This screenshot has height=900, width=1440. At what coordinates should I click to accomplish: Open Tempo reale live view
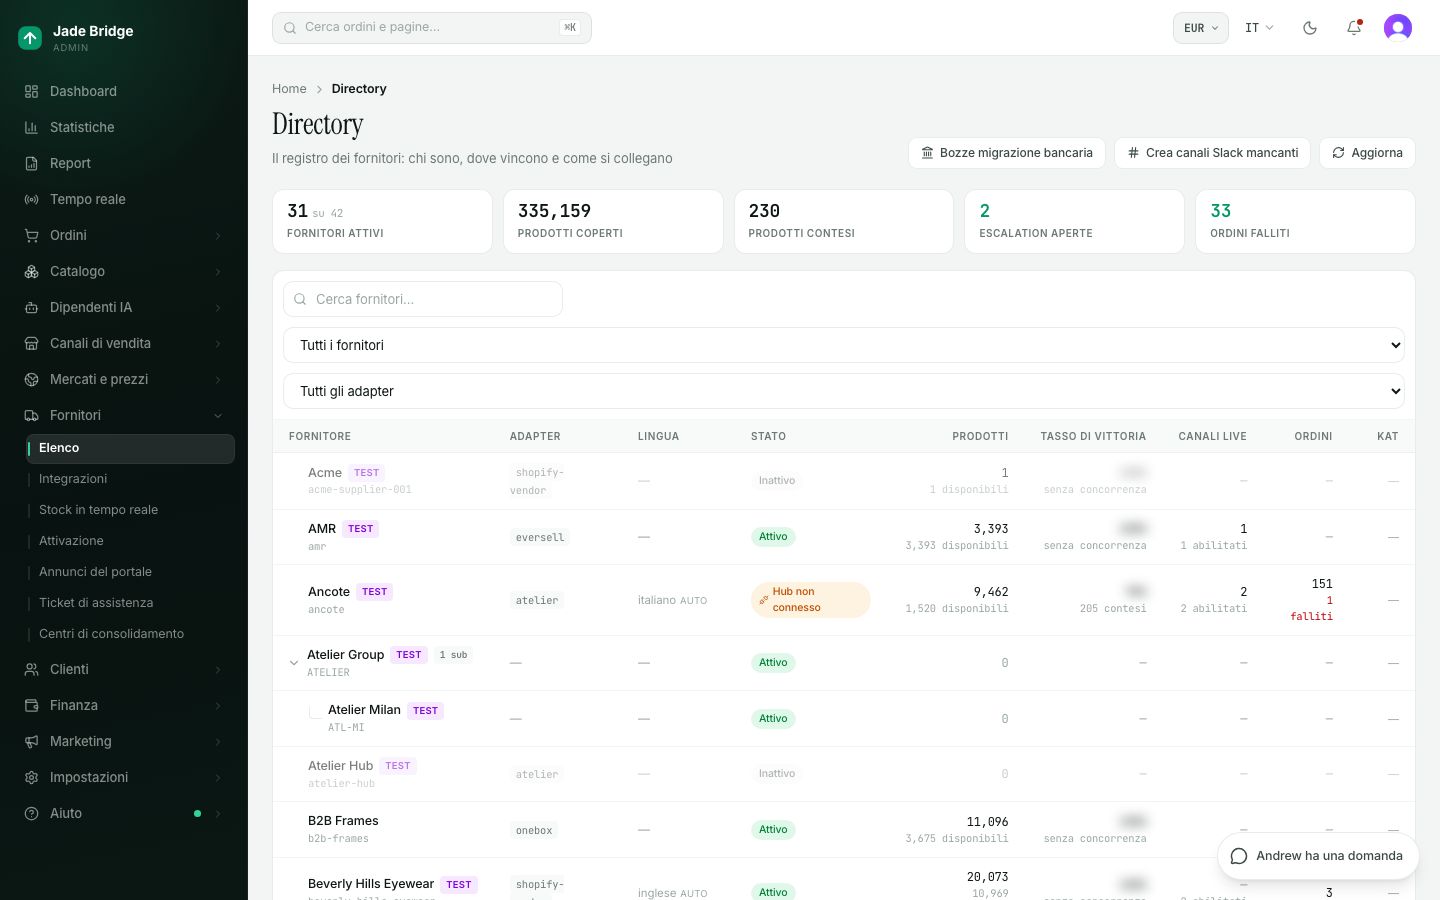click(124, 199)
